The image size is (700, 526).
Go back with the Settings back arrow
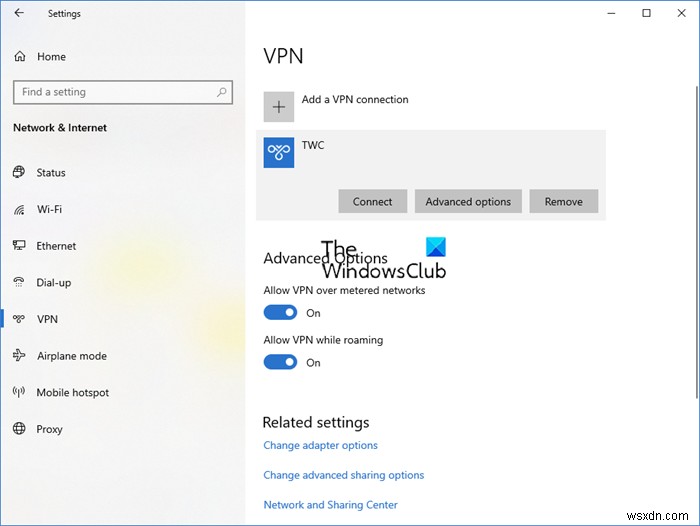pyautogui.click(x=19, y=13)
